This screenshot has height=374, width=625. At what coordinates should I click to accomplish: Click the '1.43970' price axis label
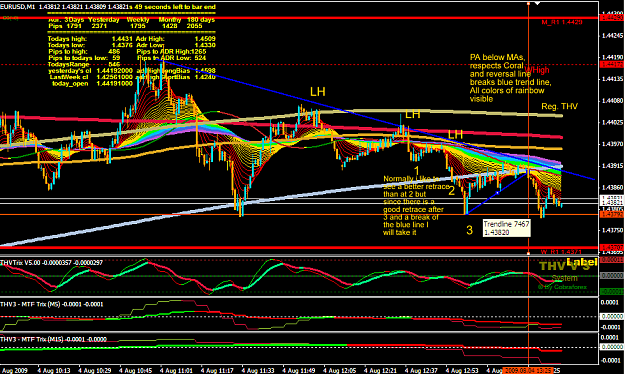pos(612,144)
